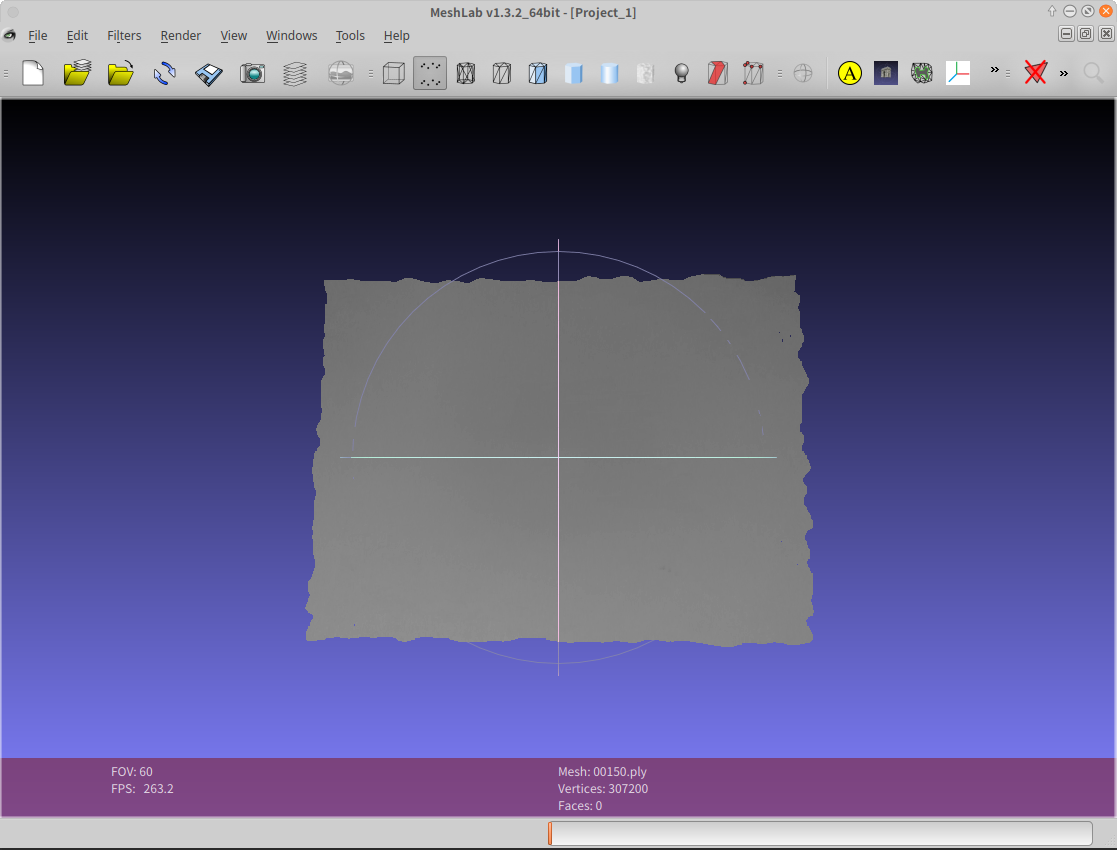Select bounding box render mode
Screen dimensions: 1117x850
click(x=392, y=73)
